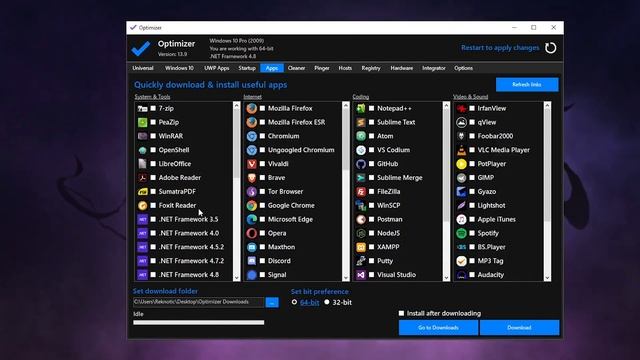This screenshot has height=360, width=640.
Task: Check the NodeJS checkbox
Action: pos(371,233)
